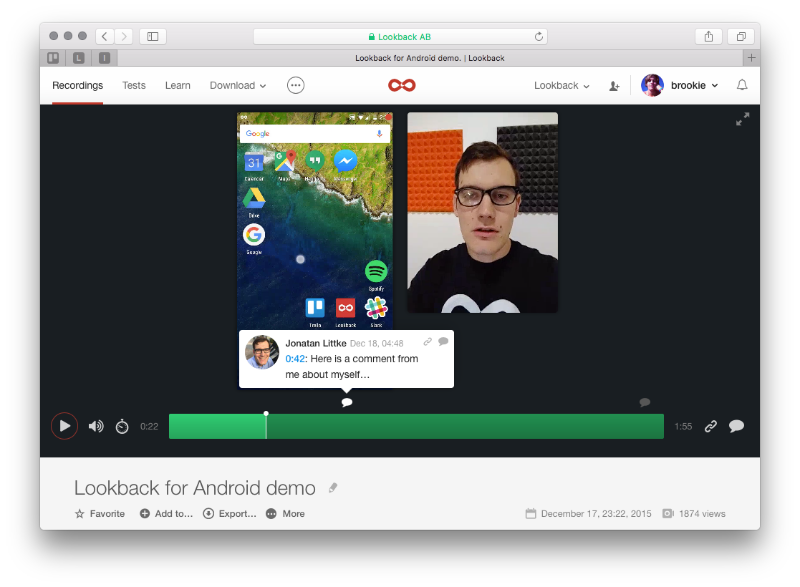800x587 pixels.
Task: Click the invite people icon
Action: tap(614, 86)
